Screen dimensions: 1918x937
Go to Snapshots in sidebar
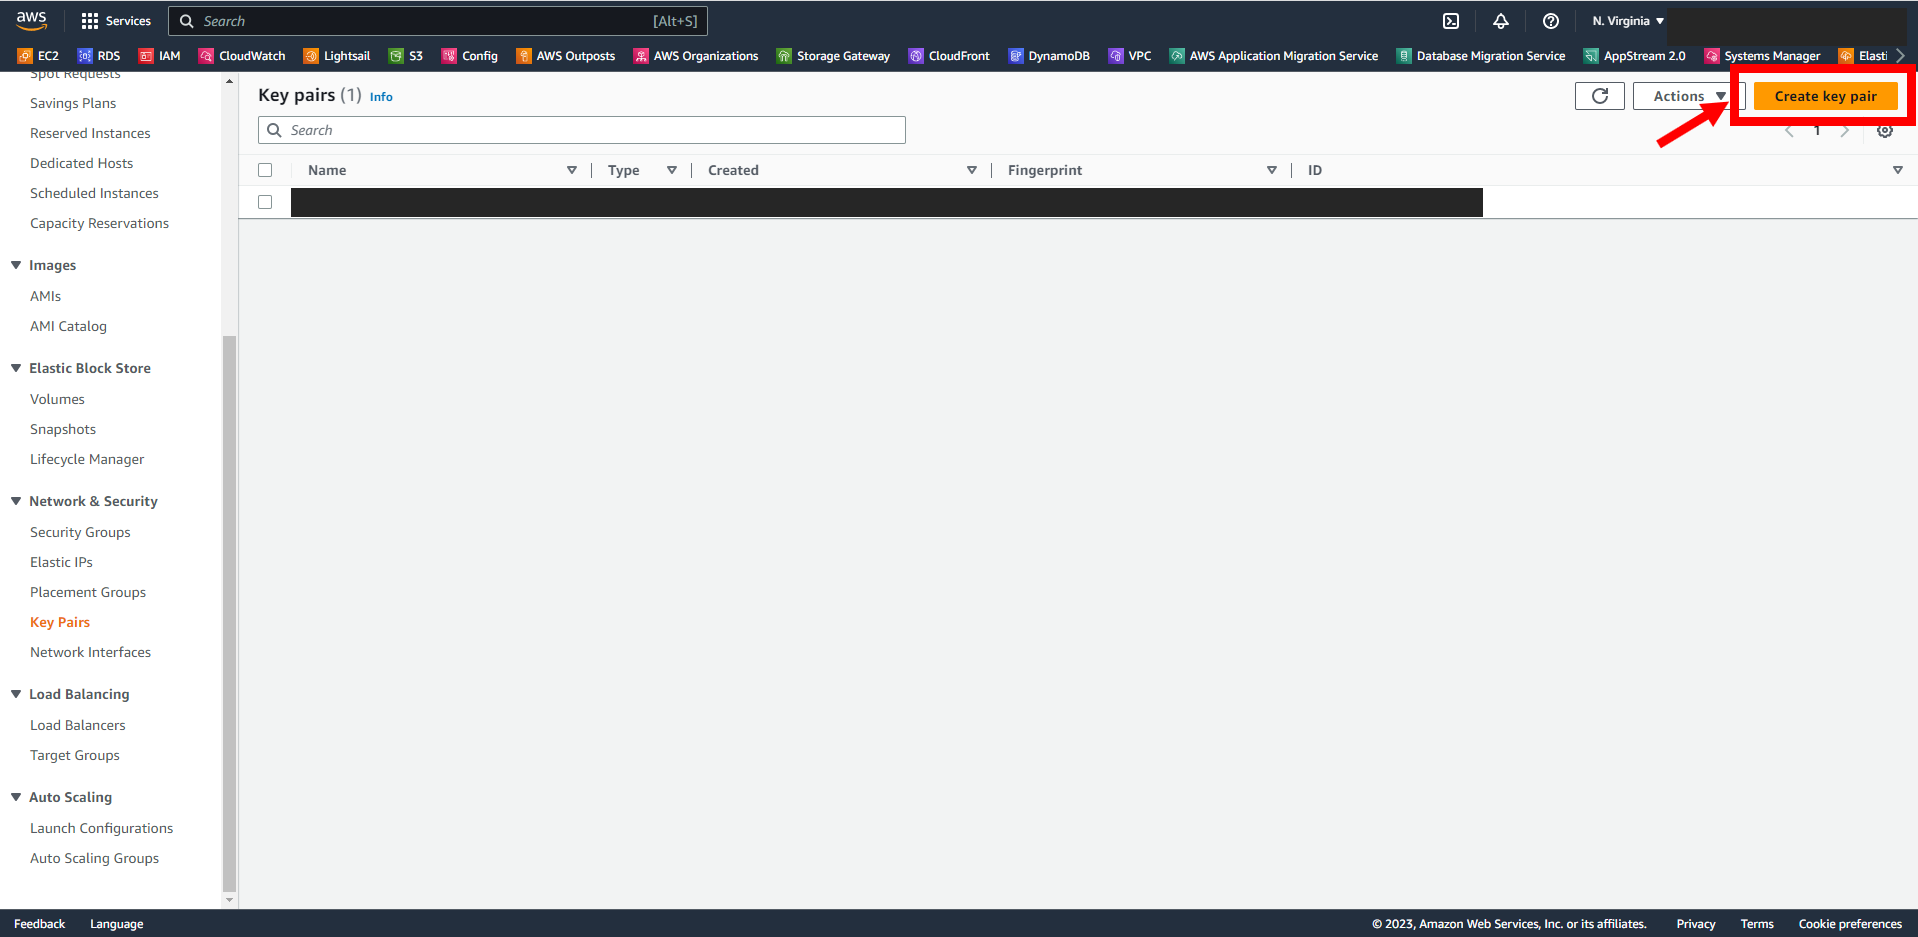click(x=63, y=429)
